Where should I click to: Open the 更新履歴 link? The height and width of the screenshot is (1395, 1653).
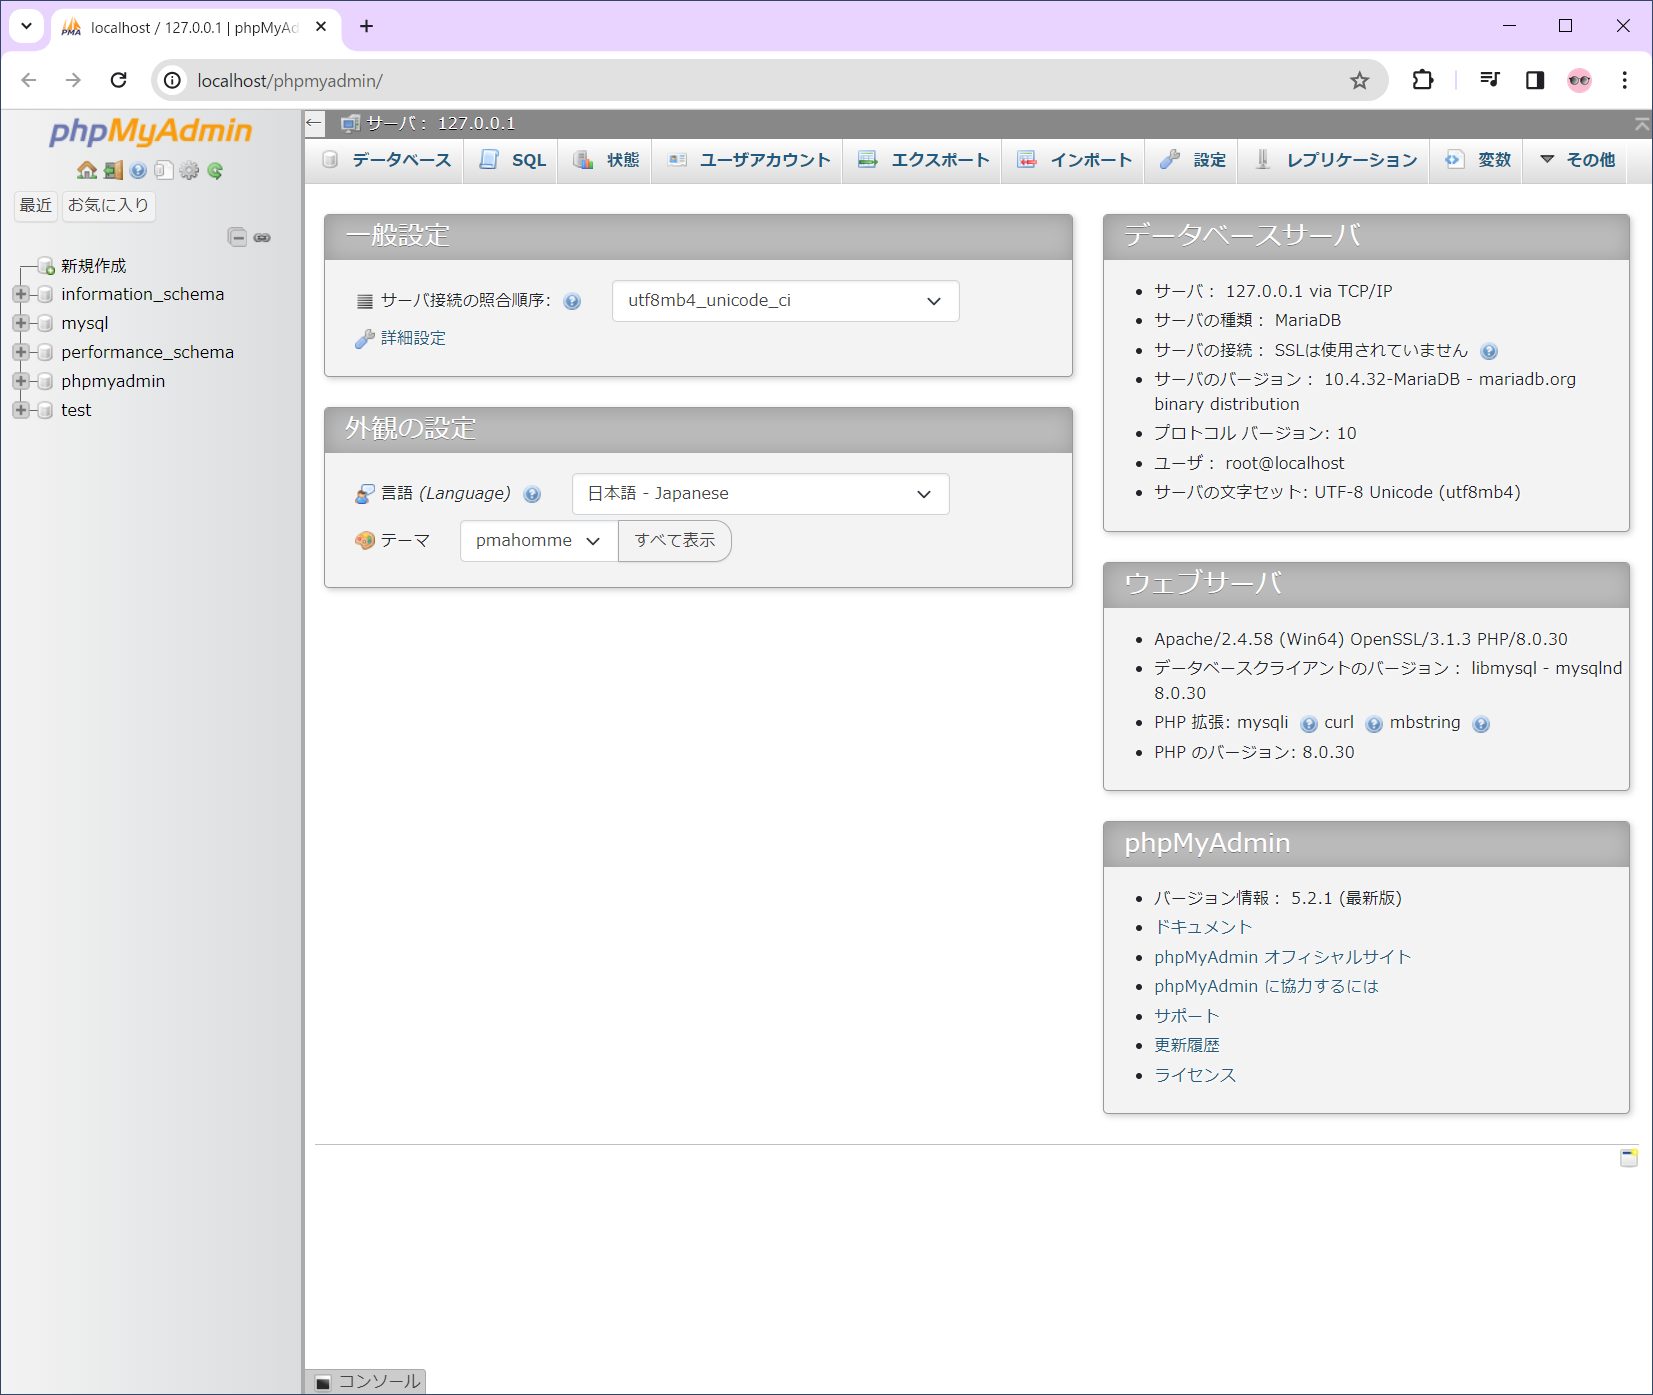pos(1187,1046)
